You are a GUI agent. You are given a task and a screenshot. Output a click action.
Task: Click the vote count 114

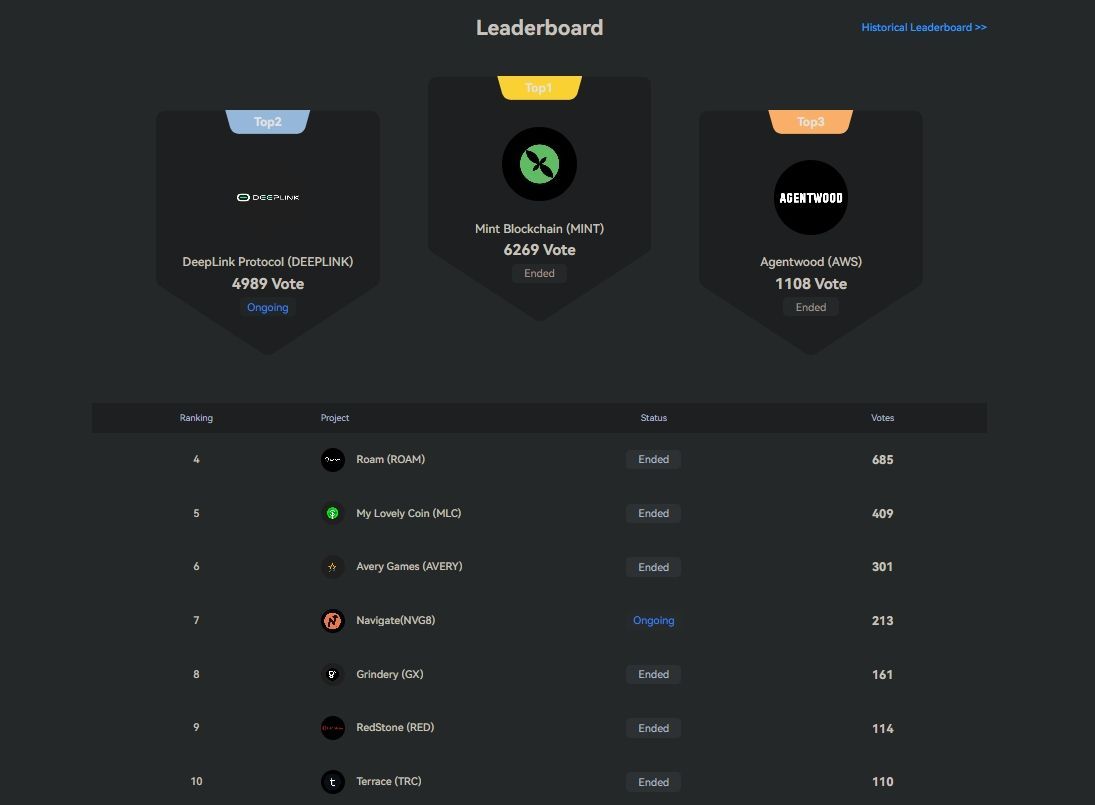(x=883, y=728)
